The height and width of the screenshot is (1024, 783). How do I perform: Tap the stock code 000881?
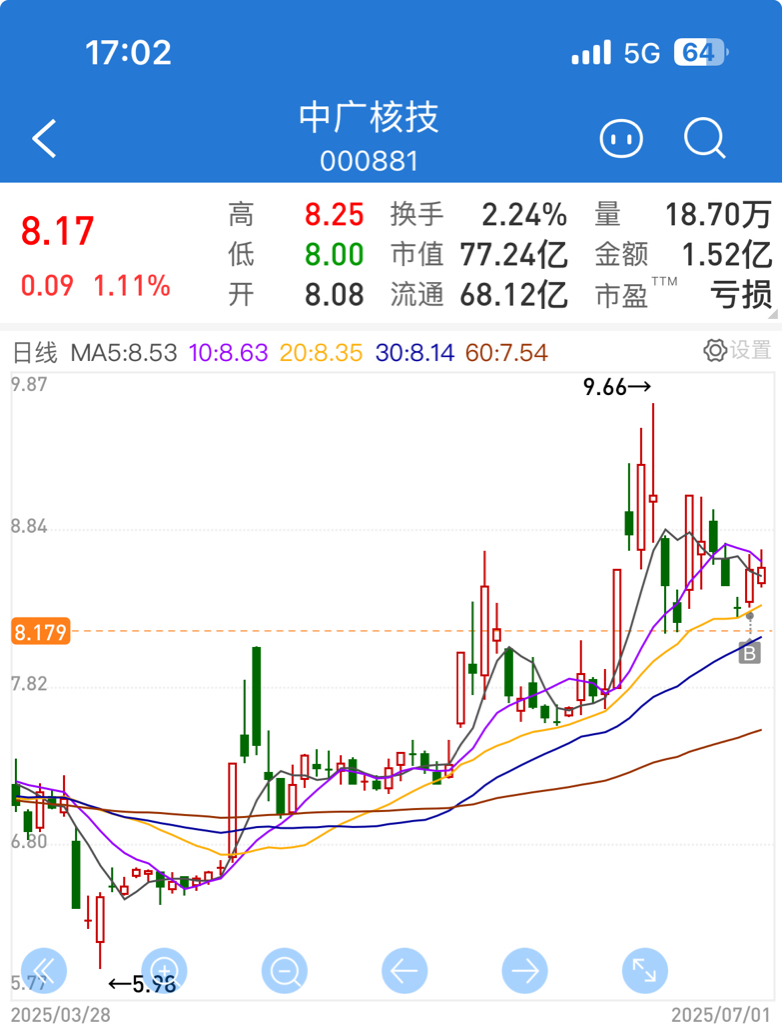click(369, 161)
